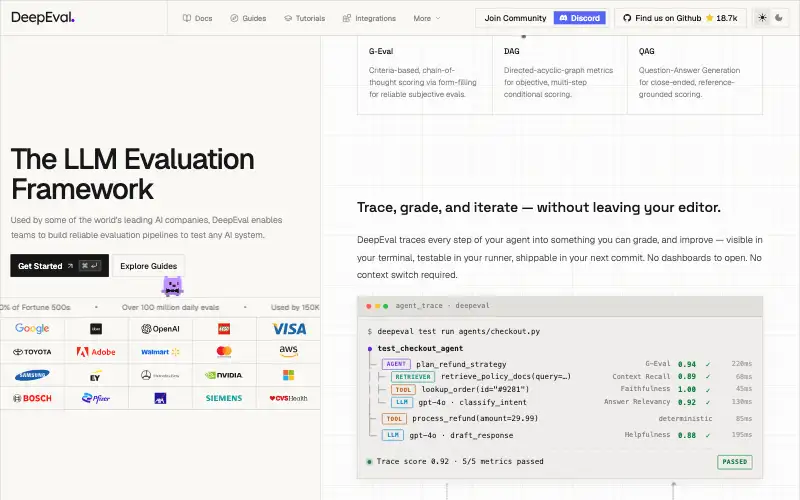Click the Google logo
This screenshot has width=800, height=500.
click(x=32, y=329)
